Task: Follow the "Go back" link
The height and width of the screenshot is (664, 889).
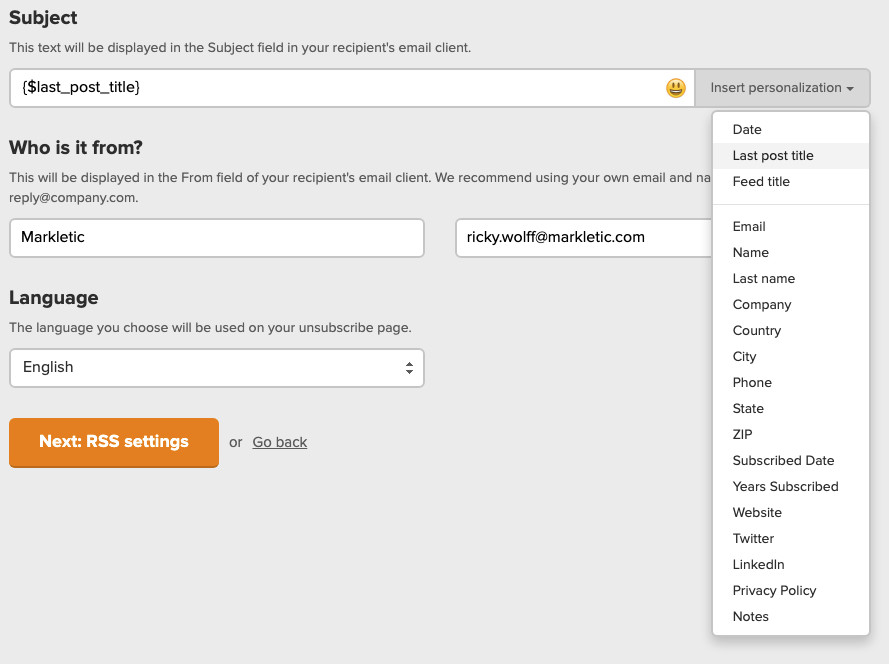Action: (x=279, y=441)
